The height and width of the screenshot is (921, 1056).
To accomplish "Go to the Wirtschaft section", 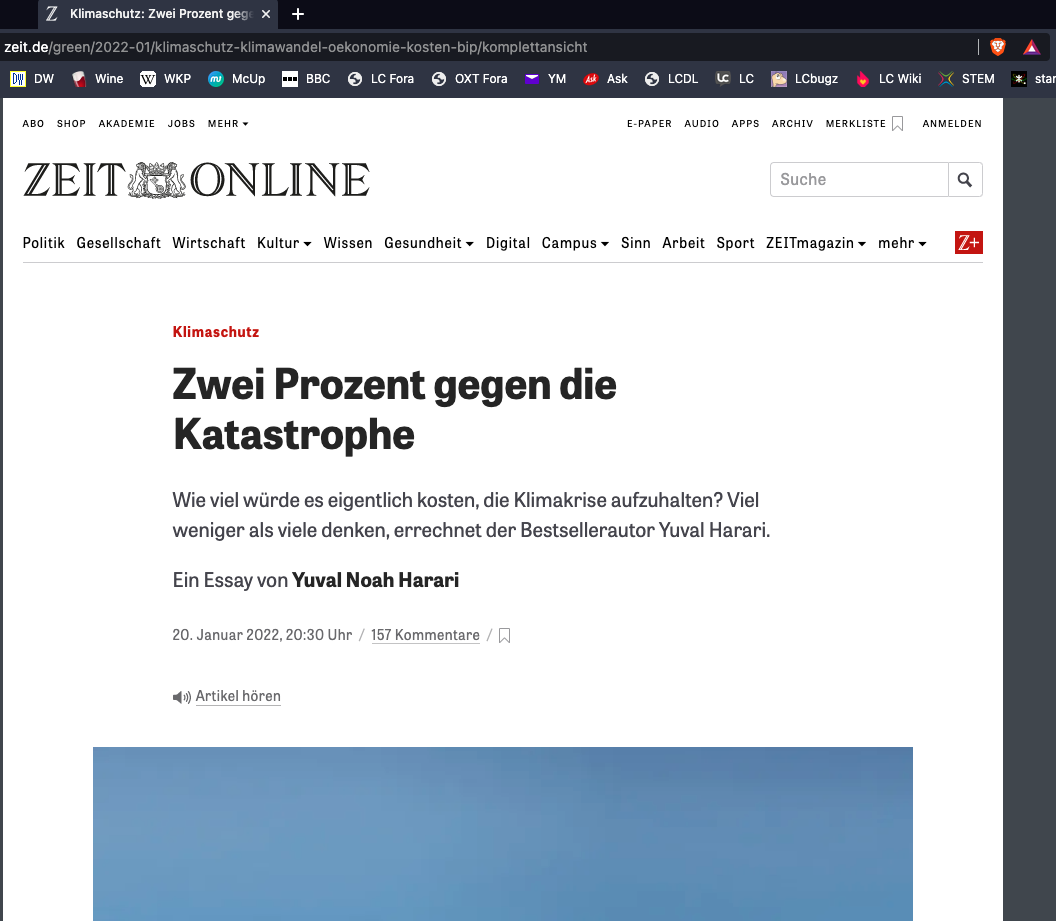I will click(208, 243).
